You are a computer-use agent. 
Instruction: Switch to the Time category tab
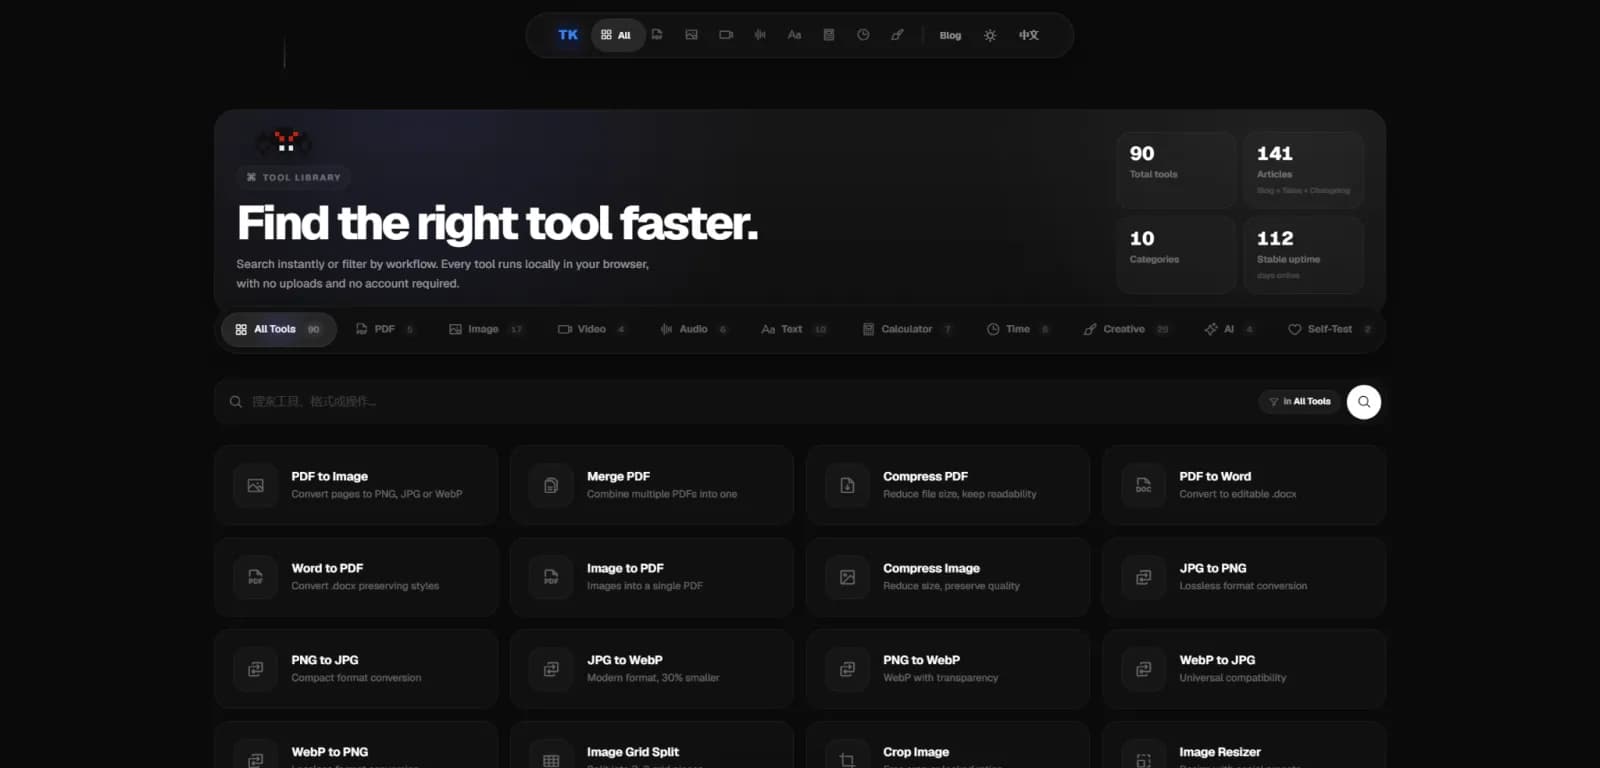click(1018, 329)
